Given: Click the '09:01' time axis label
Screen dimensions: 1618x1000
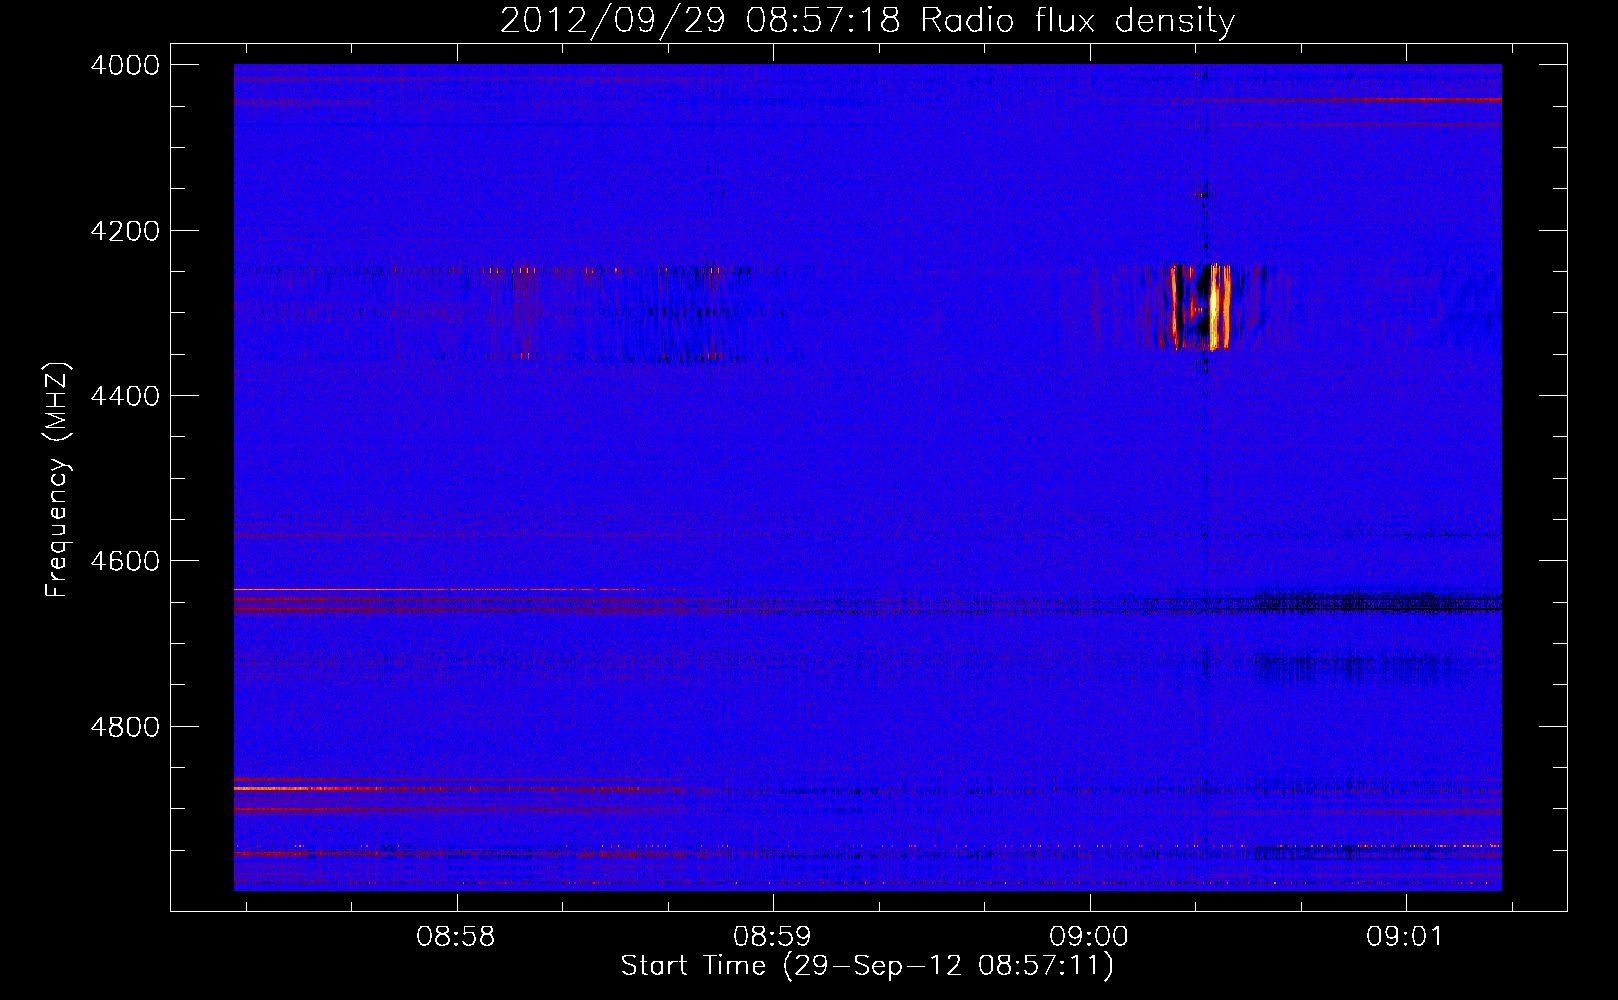Looking at the screenshot, I should 1406,937.
